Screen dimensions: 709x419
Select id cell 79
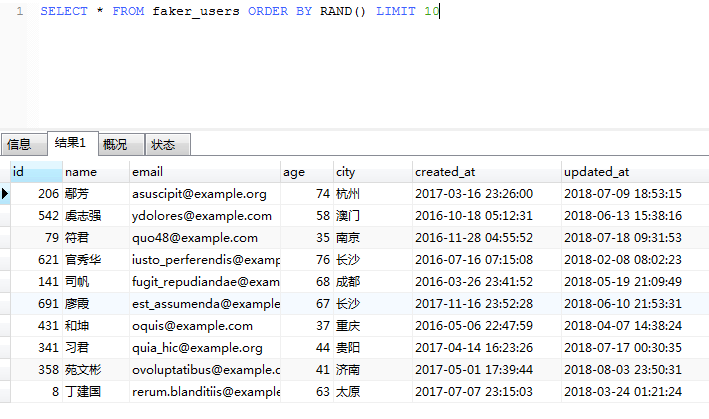pyautogui.click(x=37, y=238)
